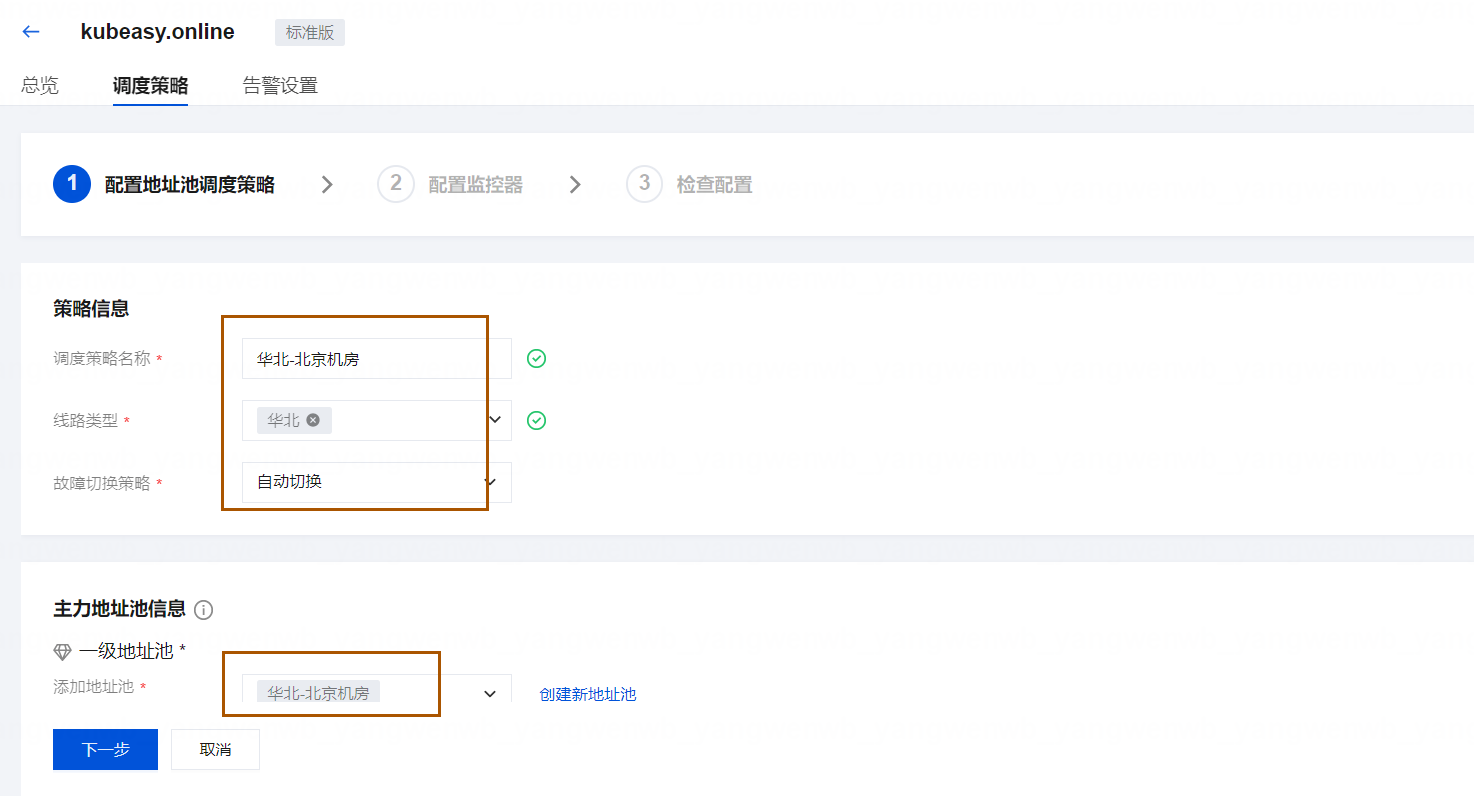Select step 1 circle 配置地址池调度策略

pyautogui.click(x=72, y=184)
